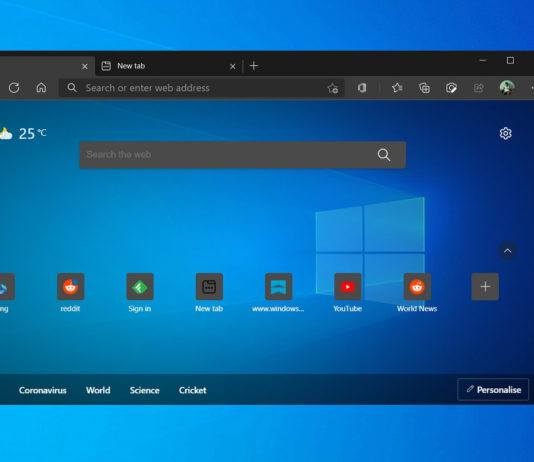Viewport: 534px width, 462px height.
Task: Open the Collections icon
Action: 424,88
